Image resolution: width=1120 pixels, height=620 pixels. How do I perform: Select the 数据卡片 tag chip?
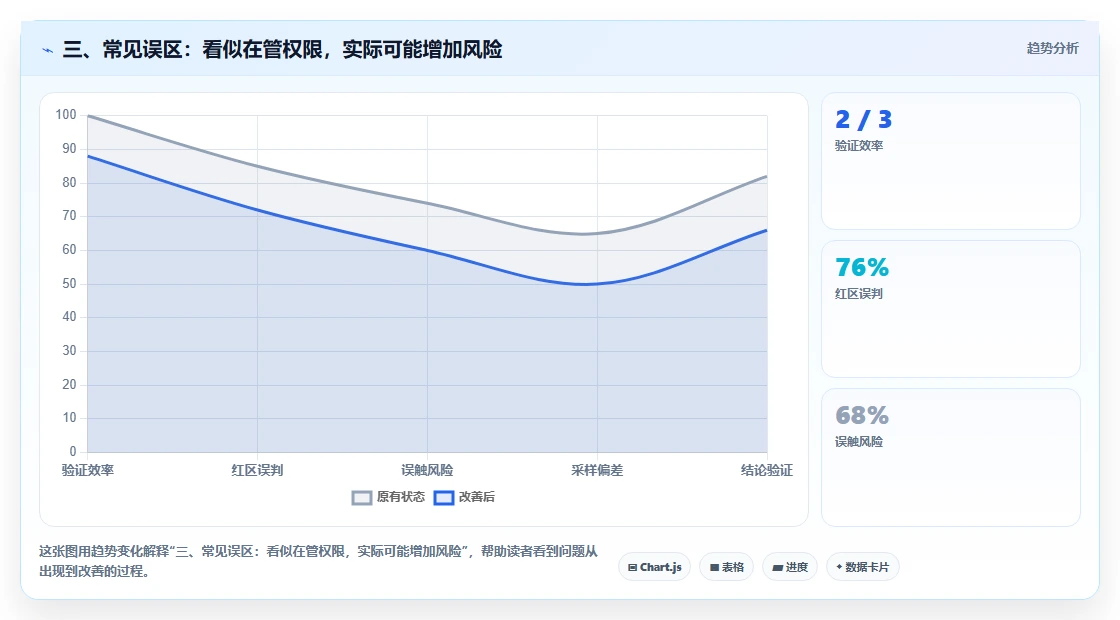pos(863,567)
